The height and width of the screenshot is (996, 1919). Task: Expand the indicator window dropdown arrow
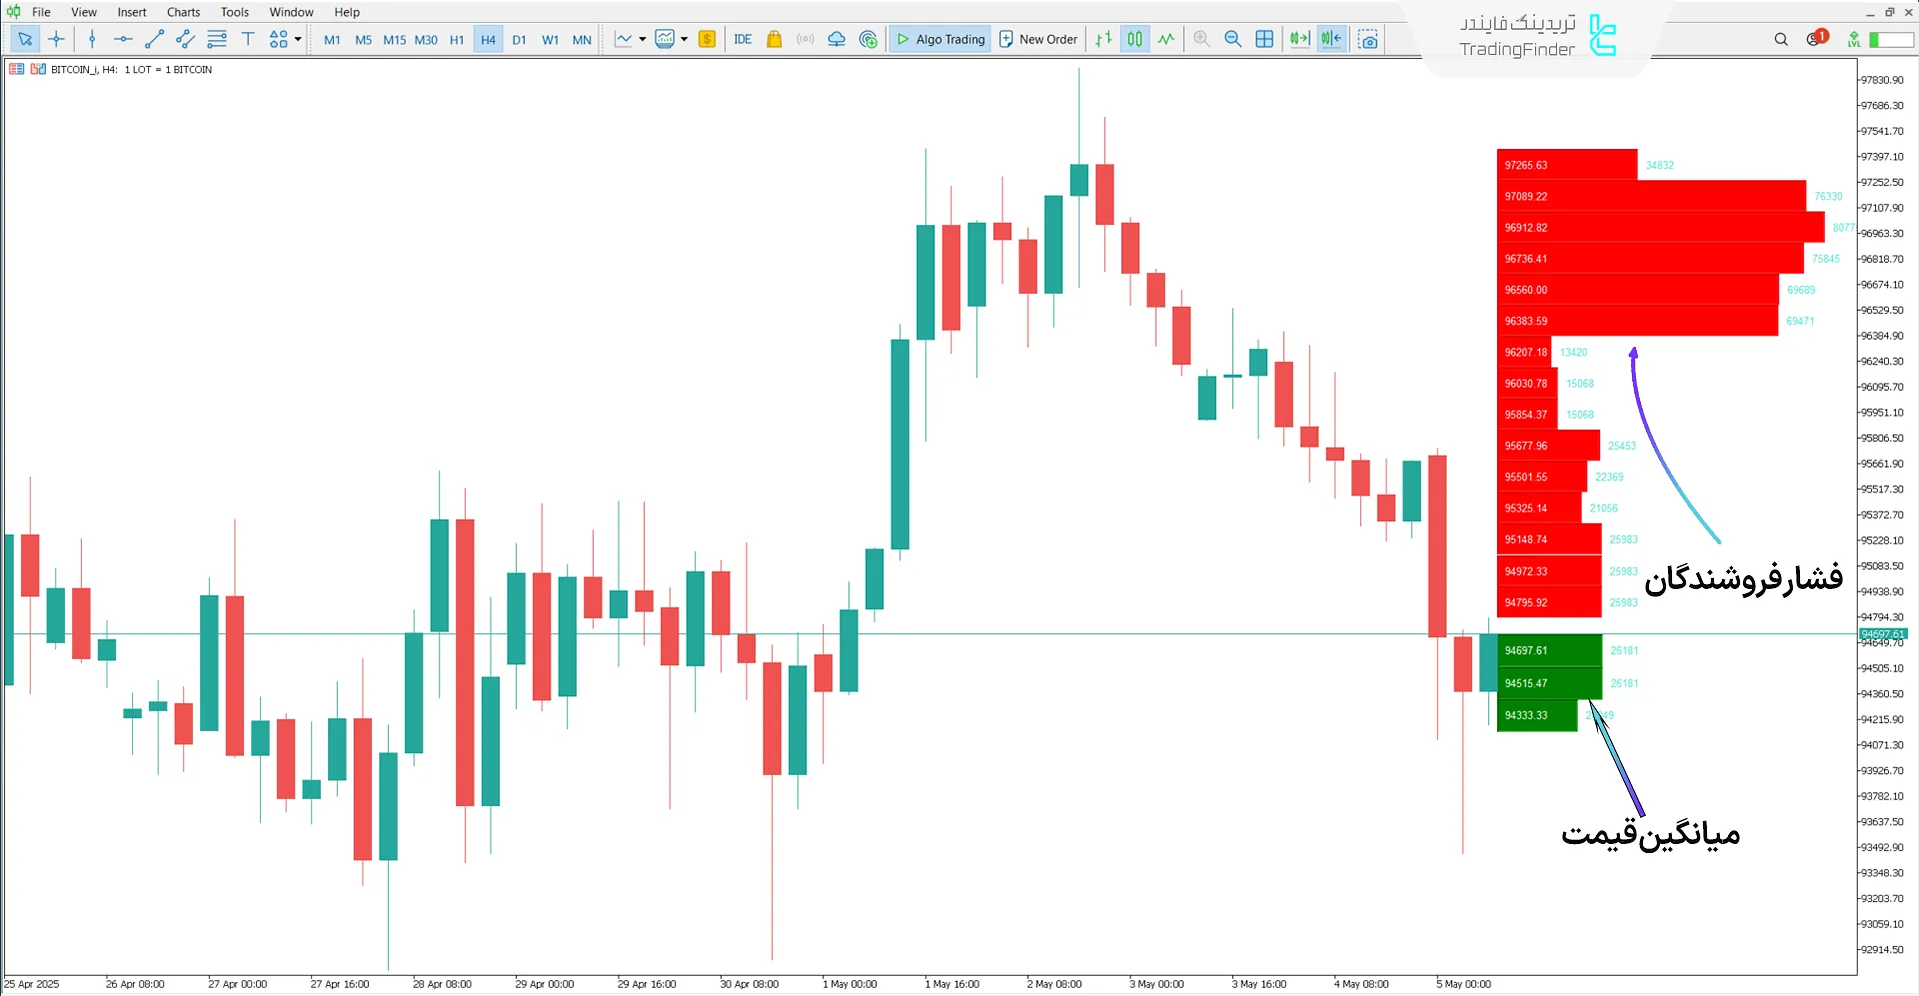pos(685,39)
